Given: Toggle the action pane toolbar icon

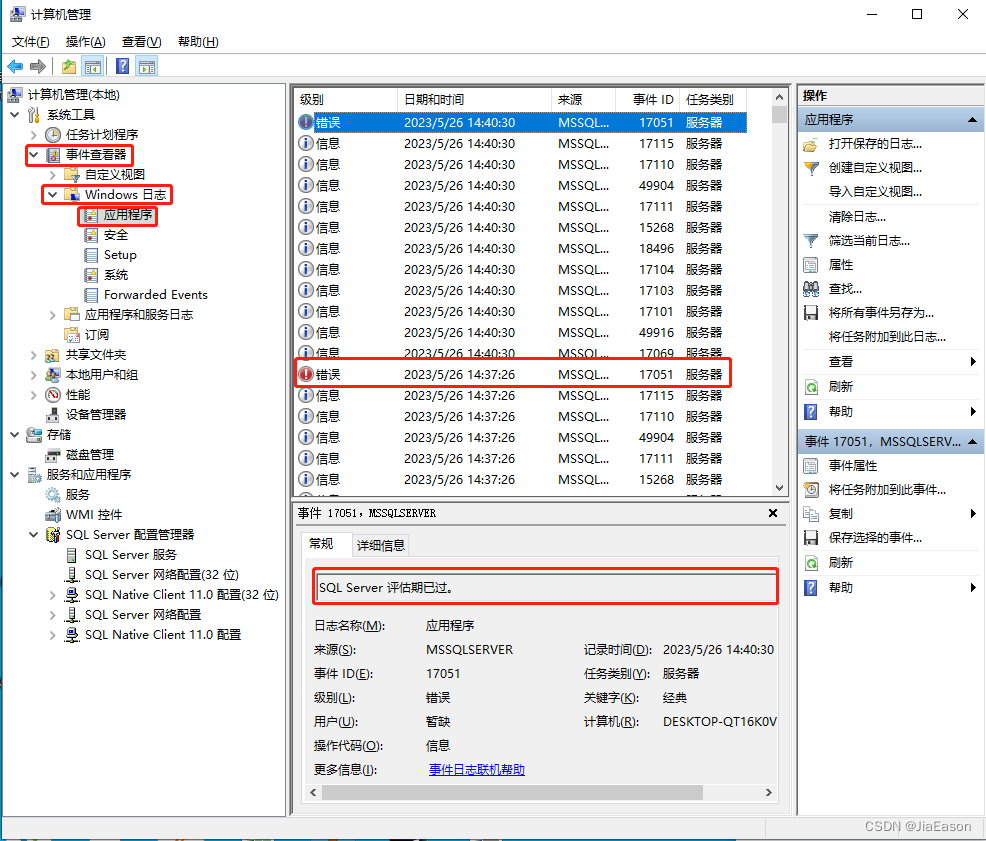Looking at the screenshot, I should (x=147, y=66).
